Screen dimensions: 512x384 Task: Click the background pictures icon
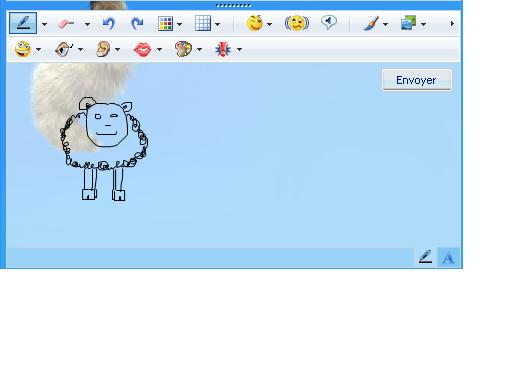pos(409,23)
